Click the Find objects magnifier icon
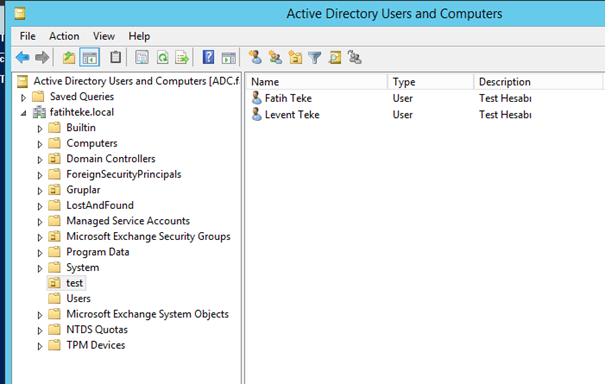 335,58
